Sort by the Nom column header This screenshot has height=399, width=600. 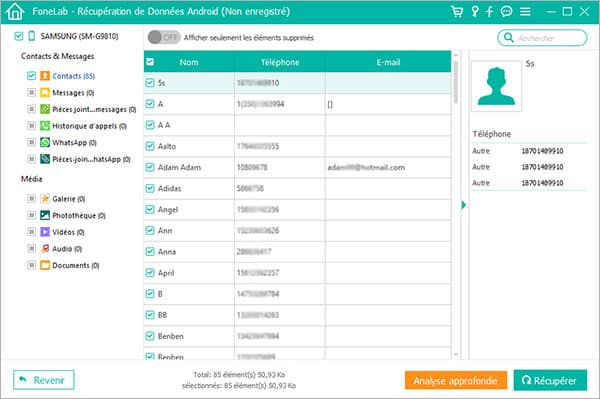[x=189, y=62]
